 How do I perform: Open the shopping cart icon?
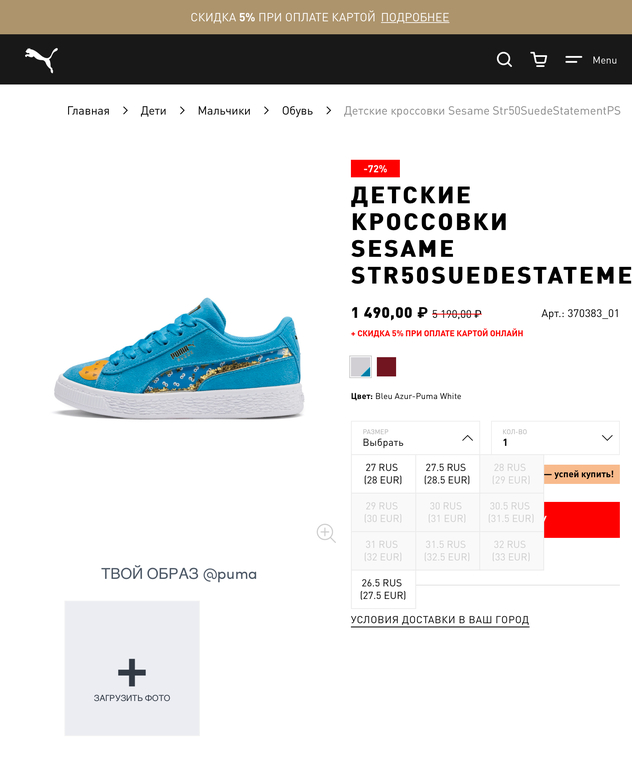(539, 60)
